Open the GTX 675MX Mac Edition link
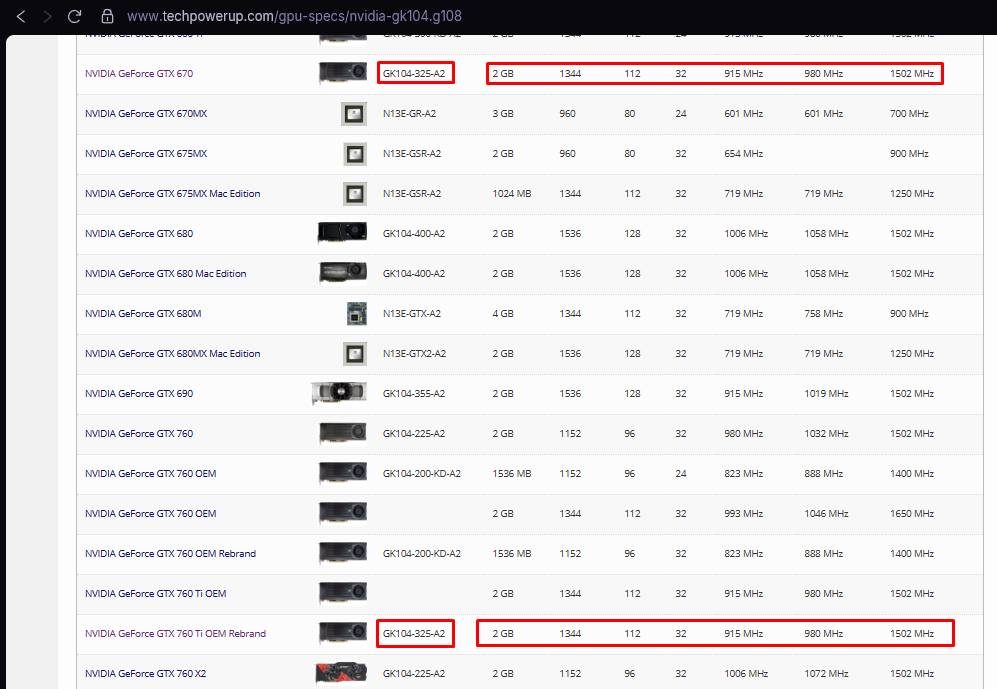The width and height of the screenshot is (997, 689). pos(172,194)
